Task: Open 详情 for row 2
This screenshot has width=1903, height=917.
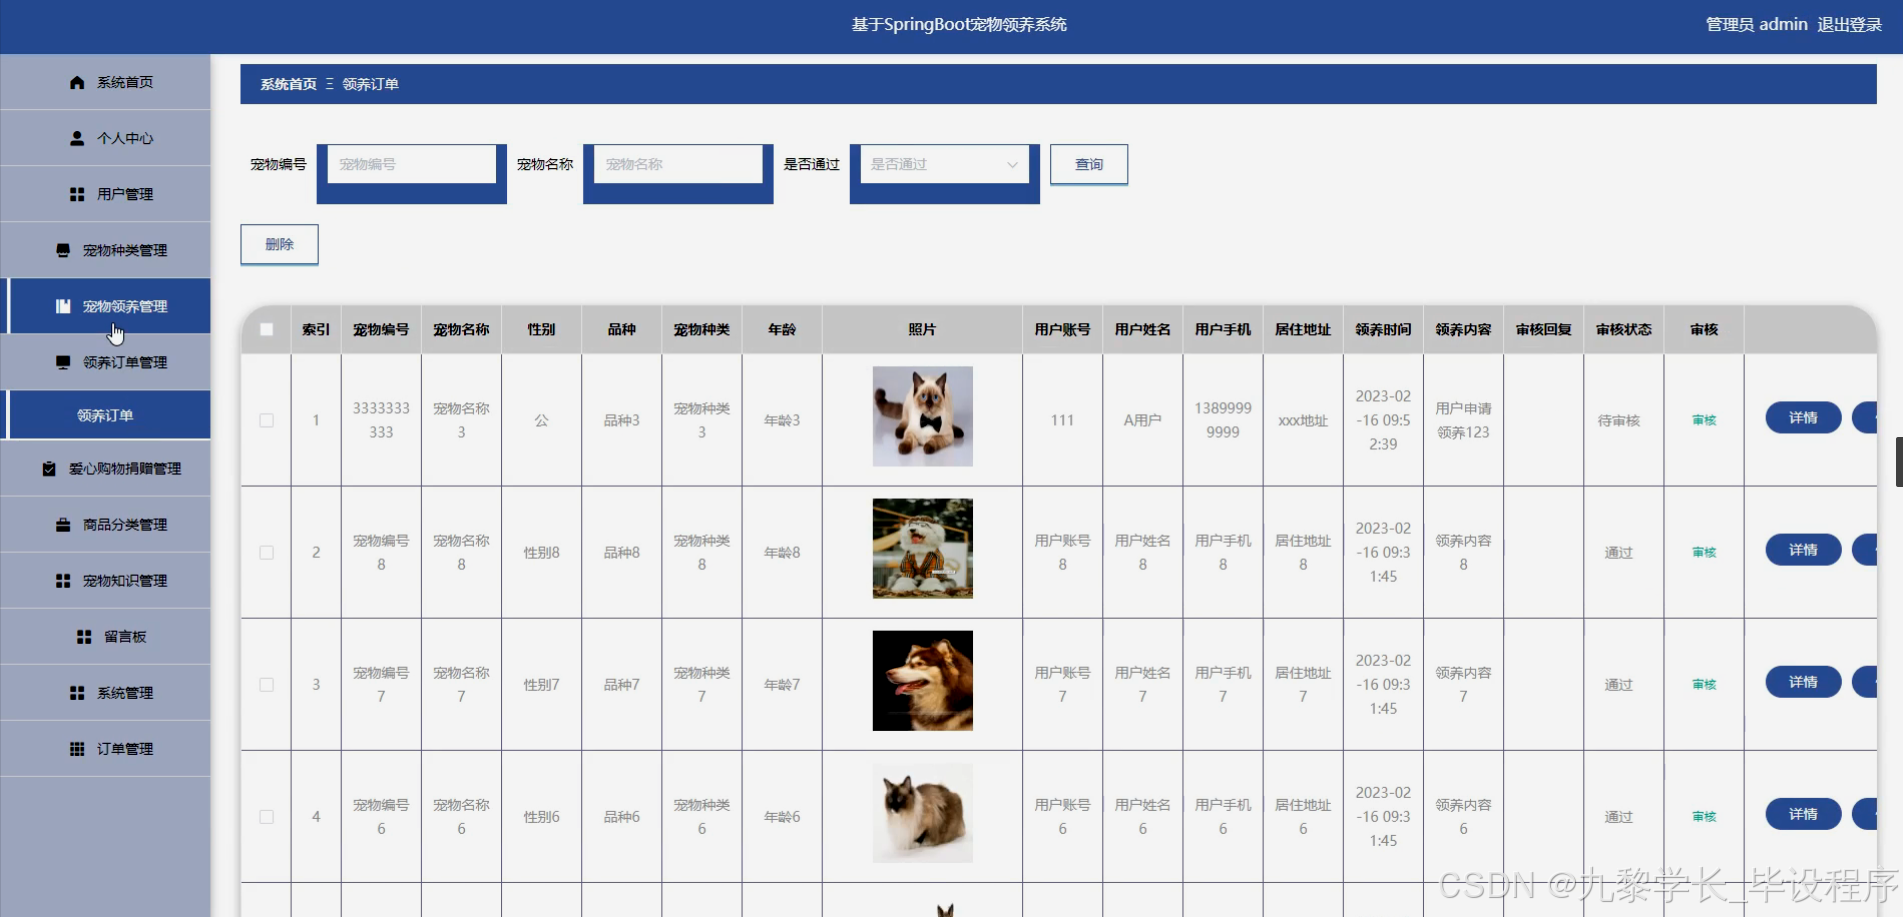Action: pyautogui.click(x=1803, y=549)
